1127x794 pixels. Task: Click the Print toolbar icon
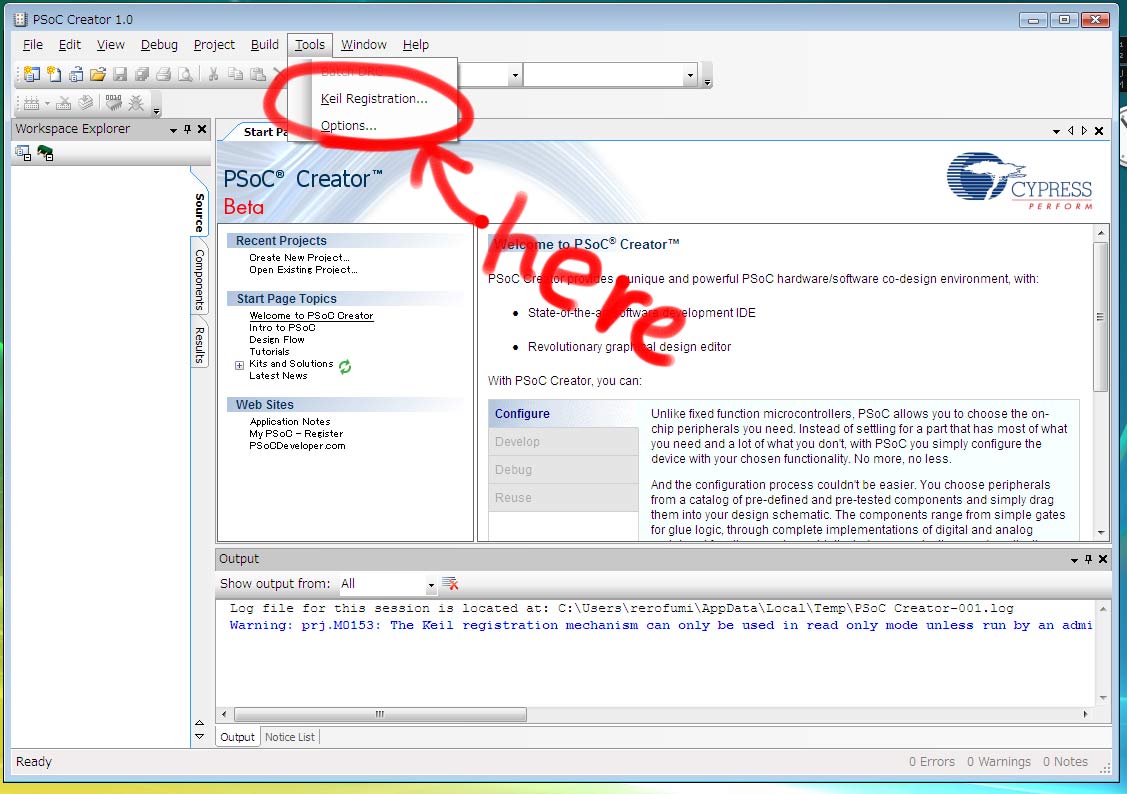pos(163,74)
